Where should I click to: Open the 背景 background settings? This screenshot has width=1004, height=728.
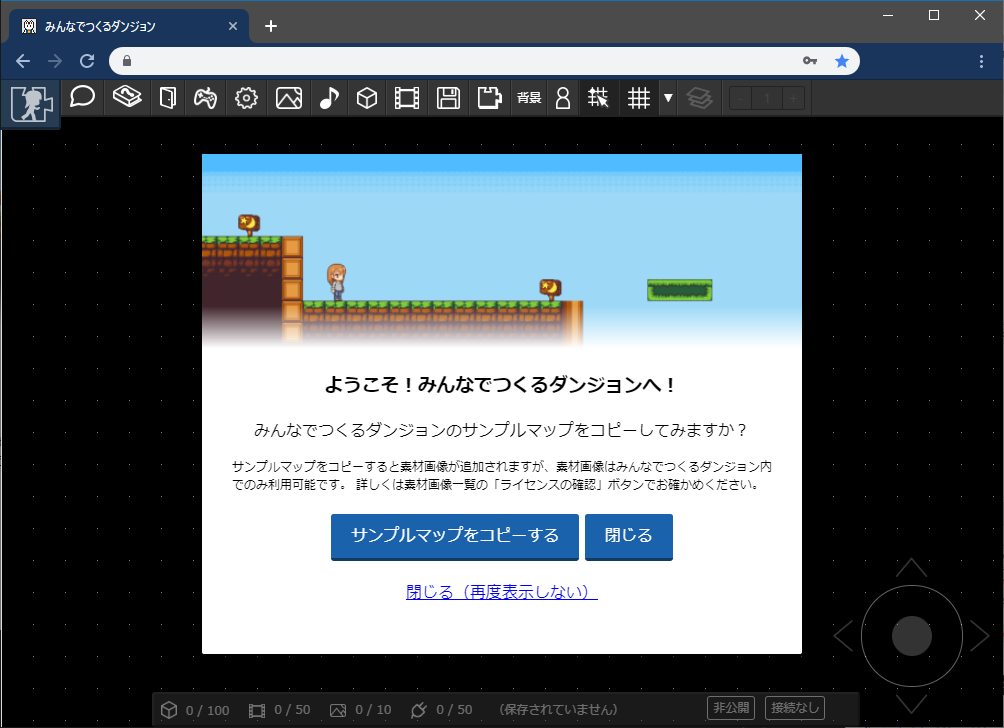tap(529, 97)
